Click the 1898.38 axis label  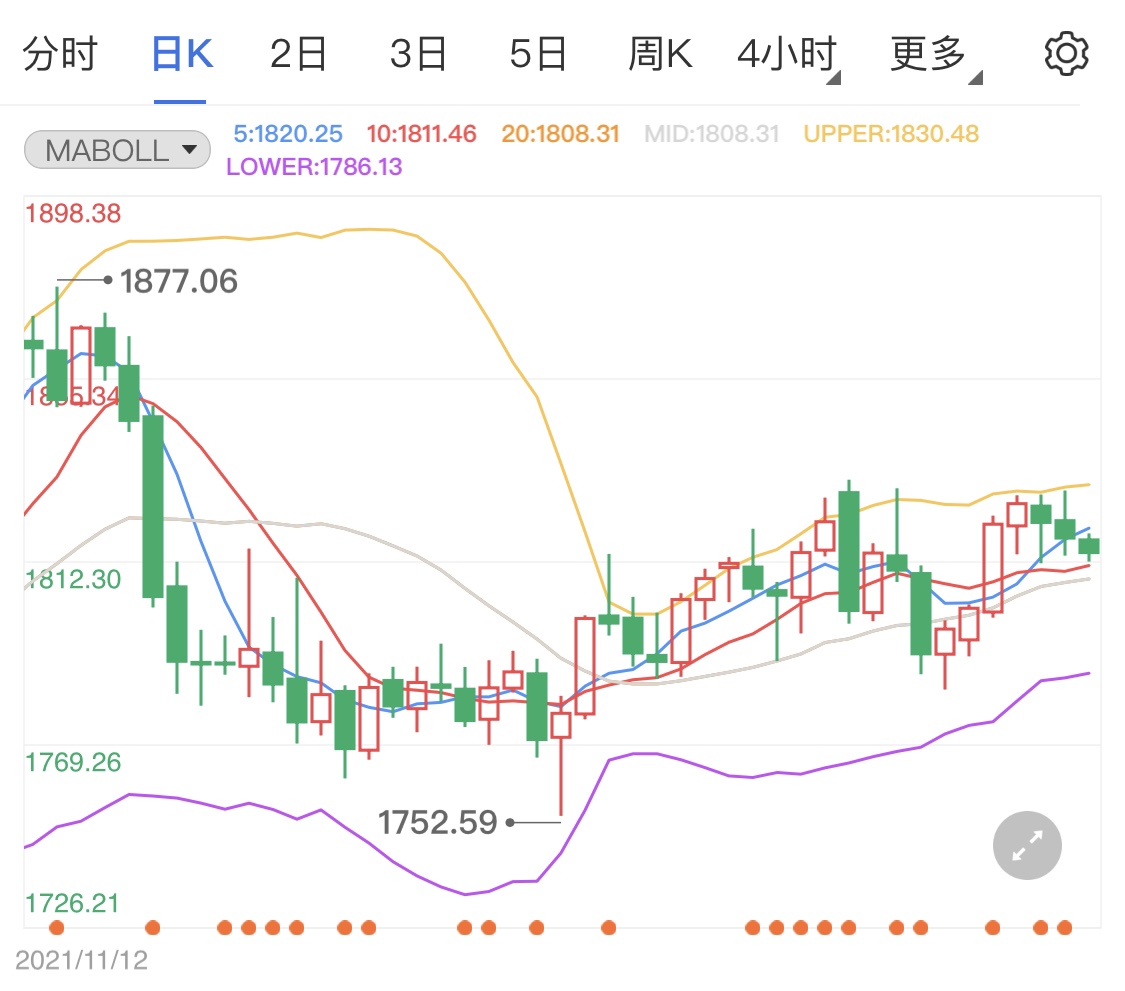(x=73, y=213)
